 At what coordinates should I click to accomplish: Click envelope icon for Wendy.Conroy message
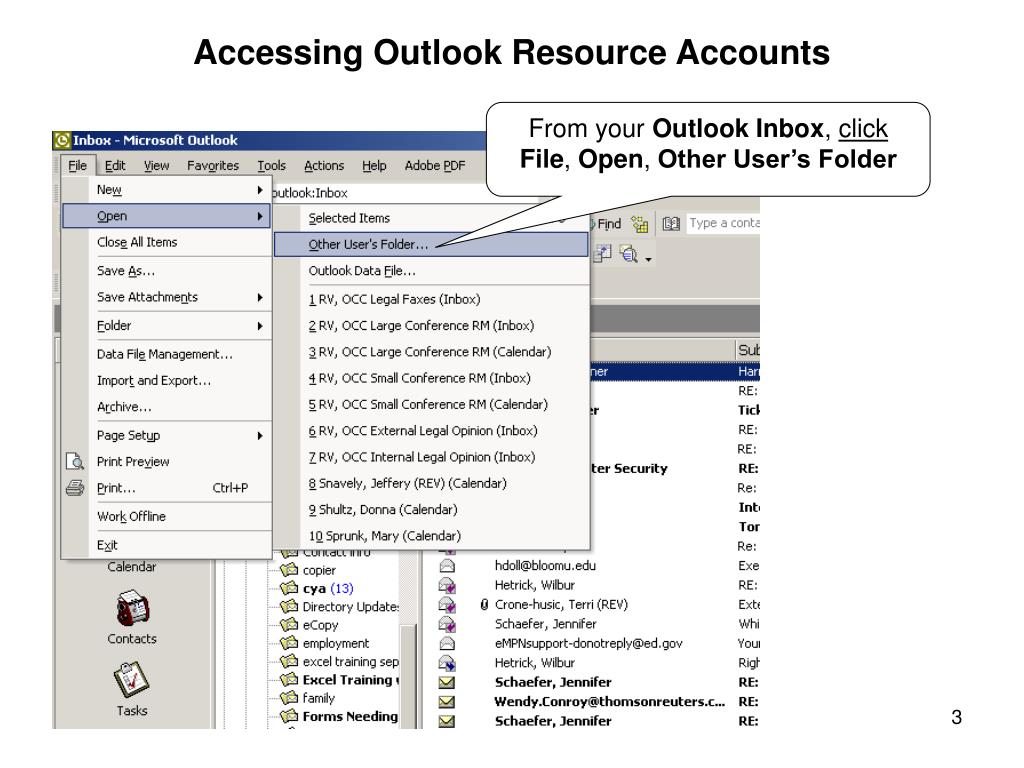click(x=447, y=703)
